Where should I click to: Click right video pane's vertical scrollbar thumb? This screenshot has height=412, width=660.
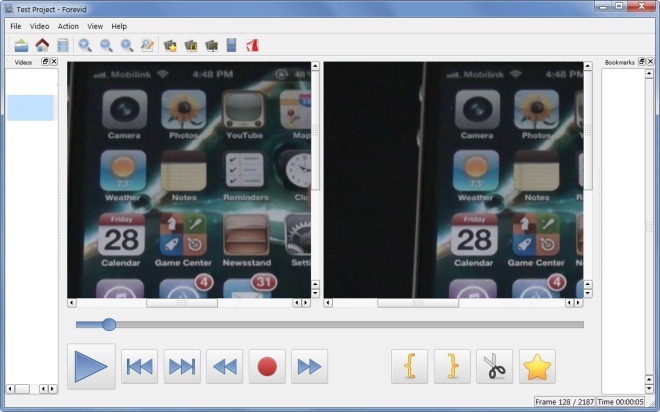coord(588,130)
